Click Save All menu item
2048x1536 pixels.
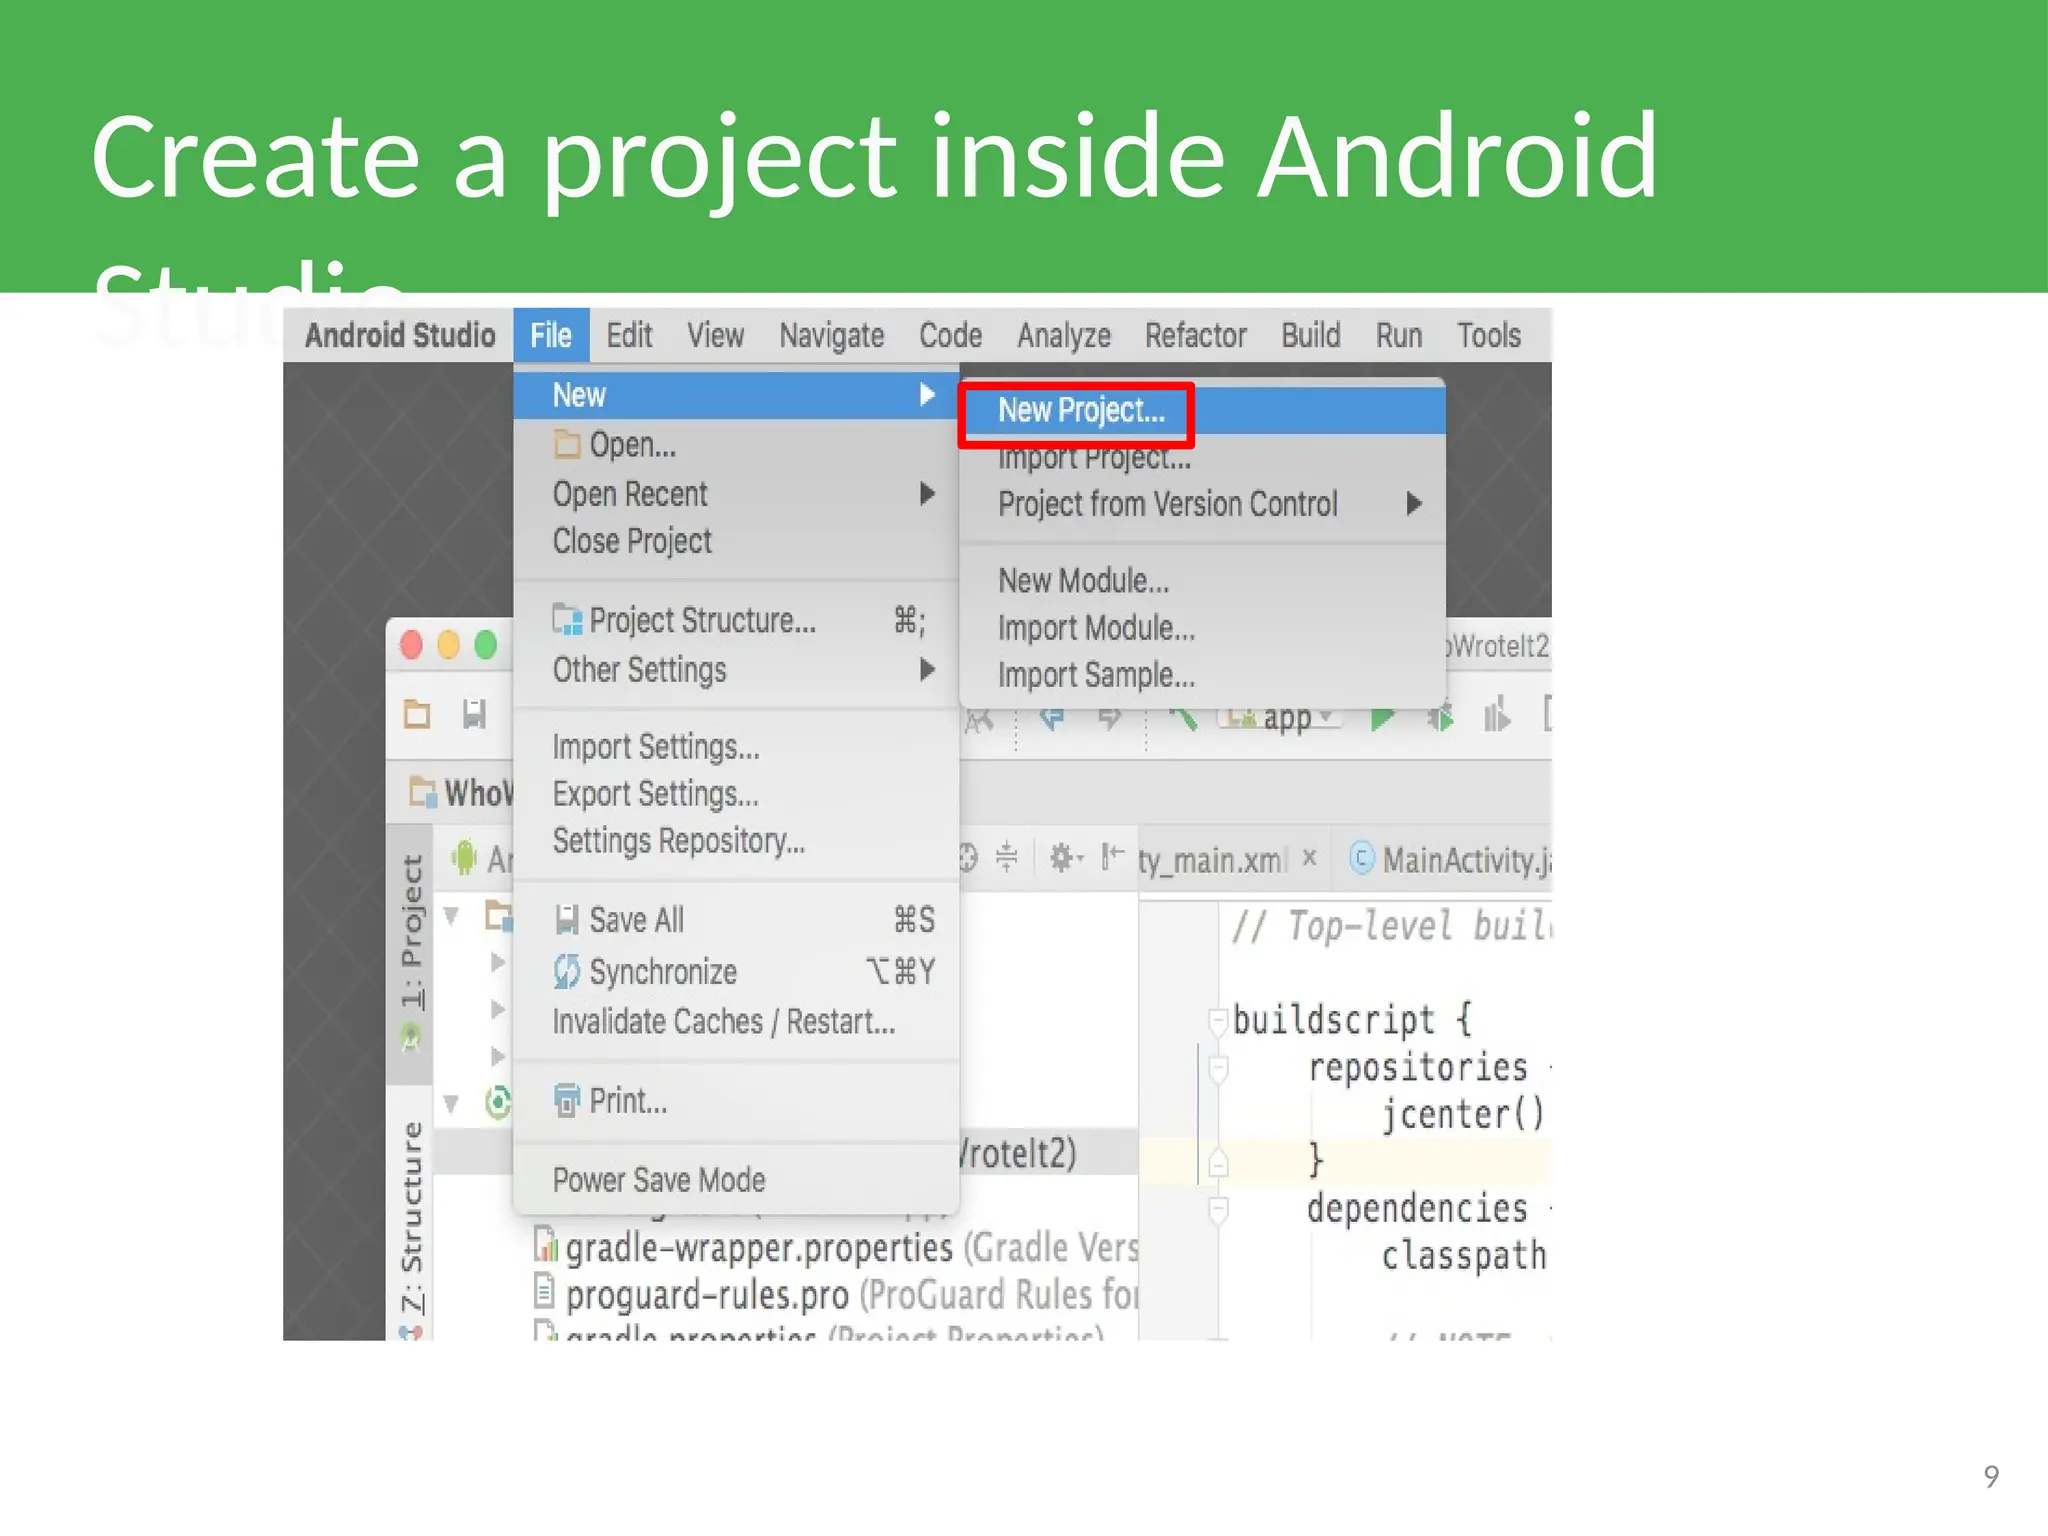click(736, 920)
